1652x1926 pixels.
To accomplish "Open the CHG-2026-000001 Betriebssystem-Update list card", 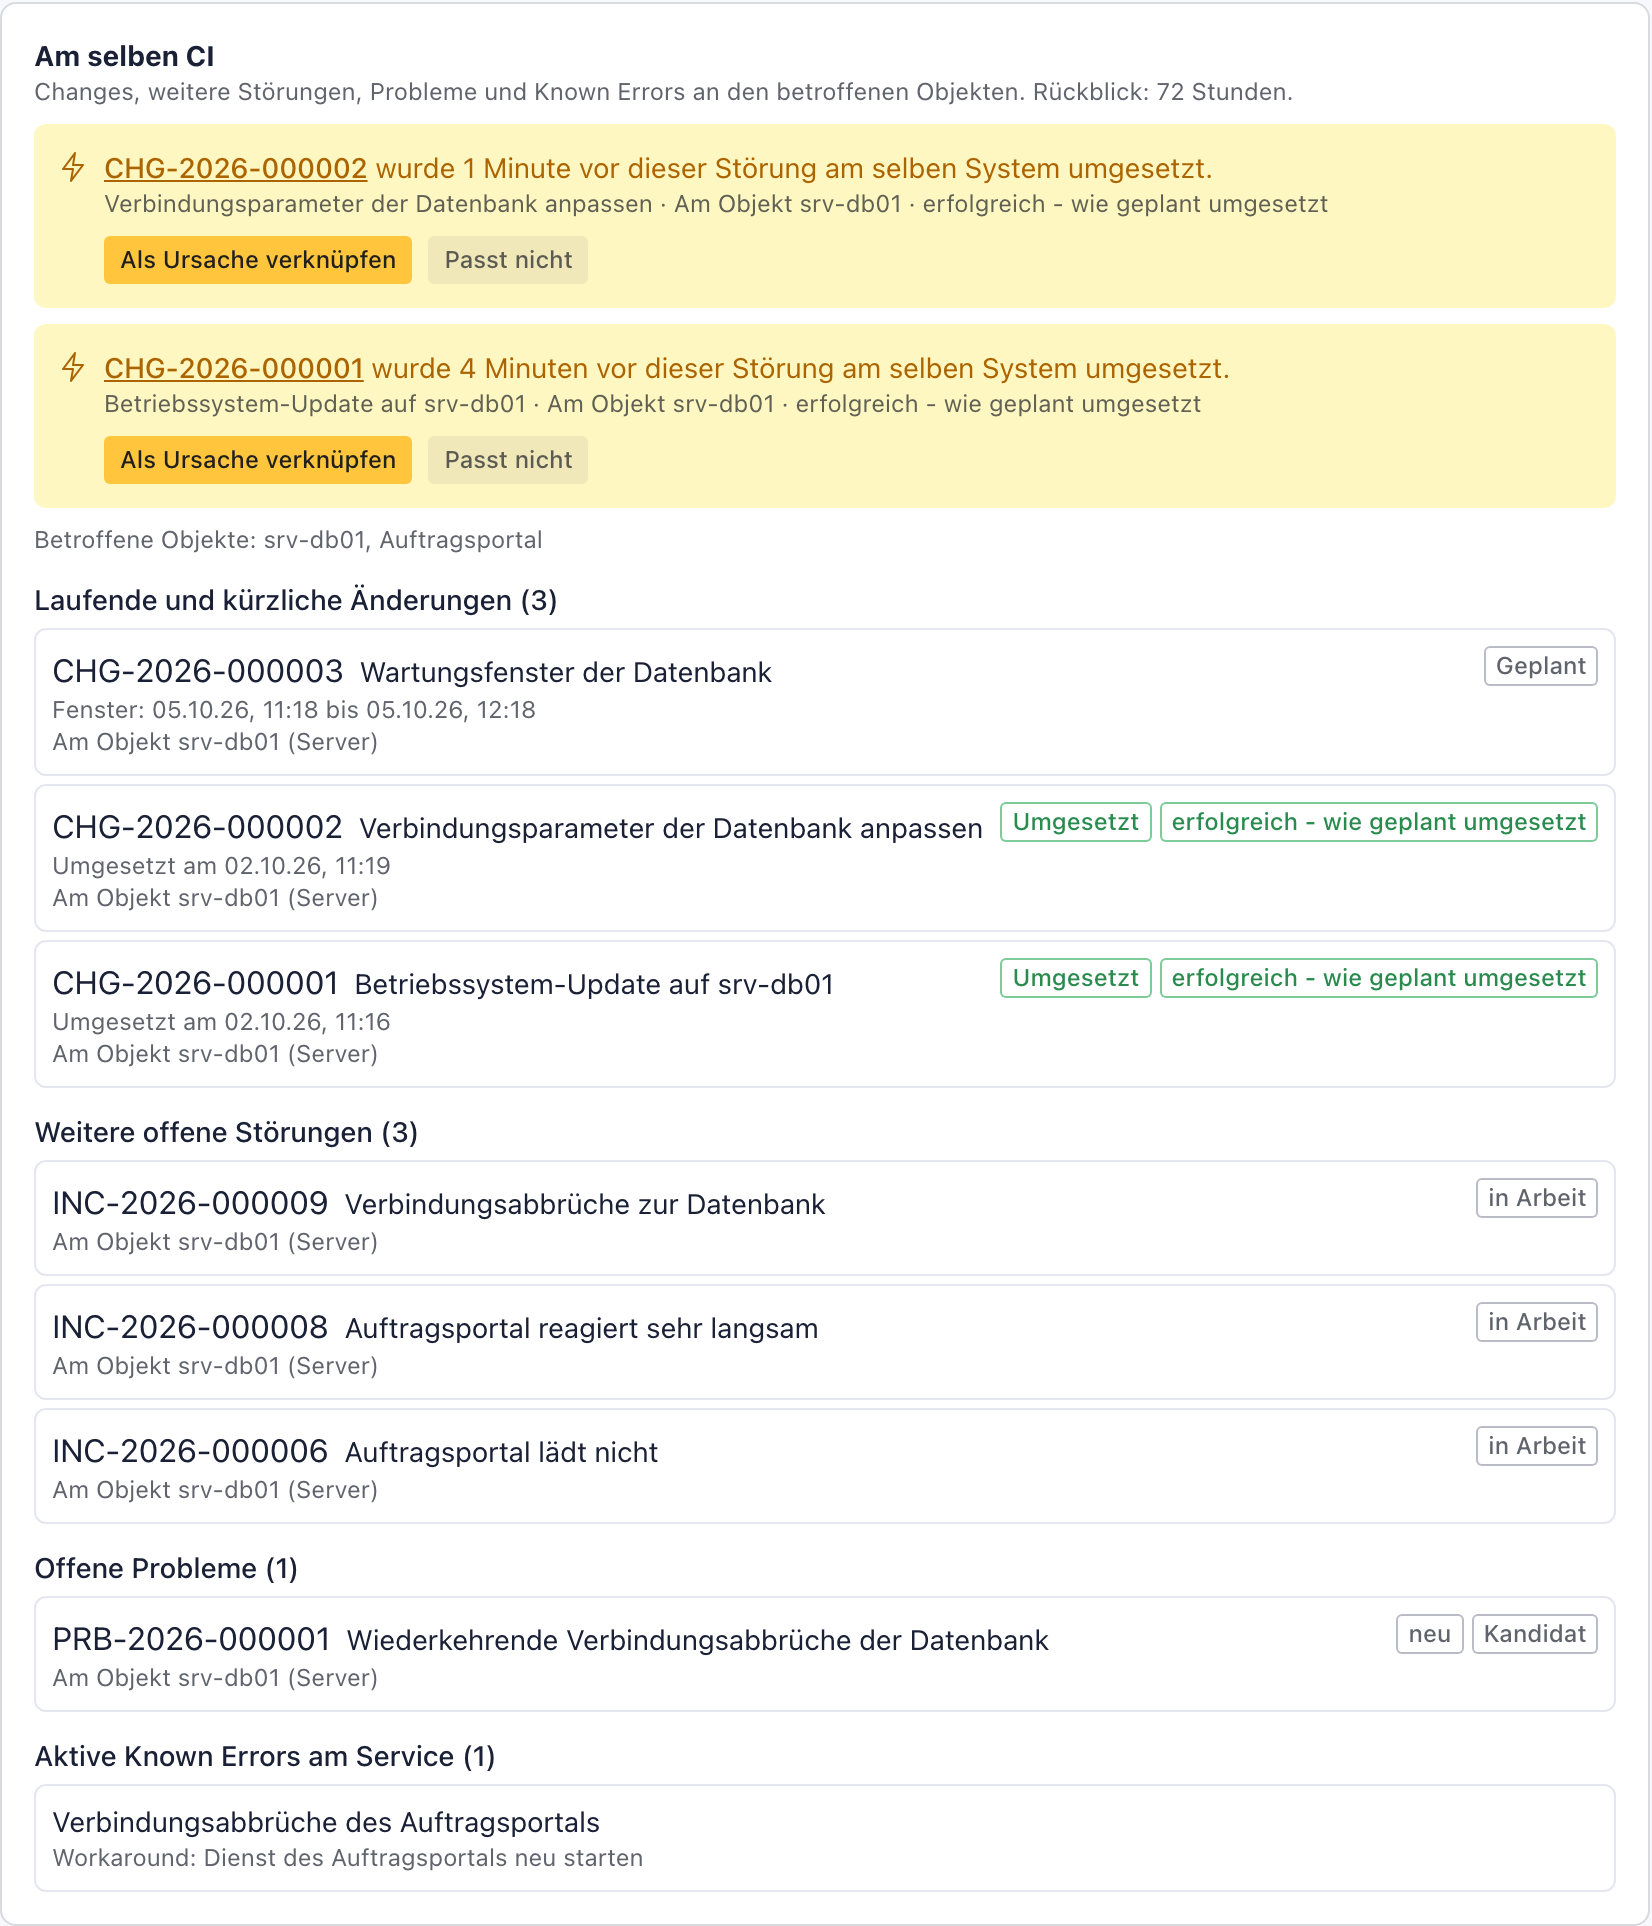I will coord(825,1014).
